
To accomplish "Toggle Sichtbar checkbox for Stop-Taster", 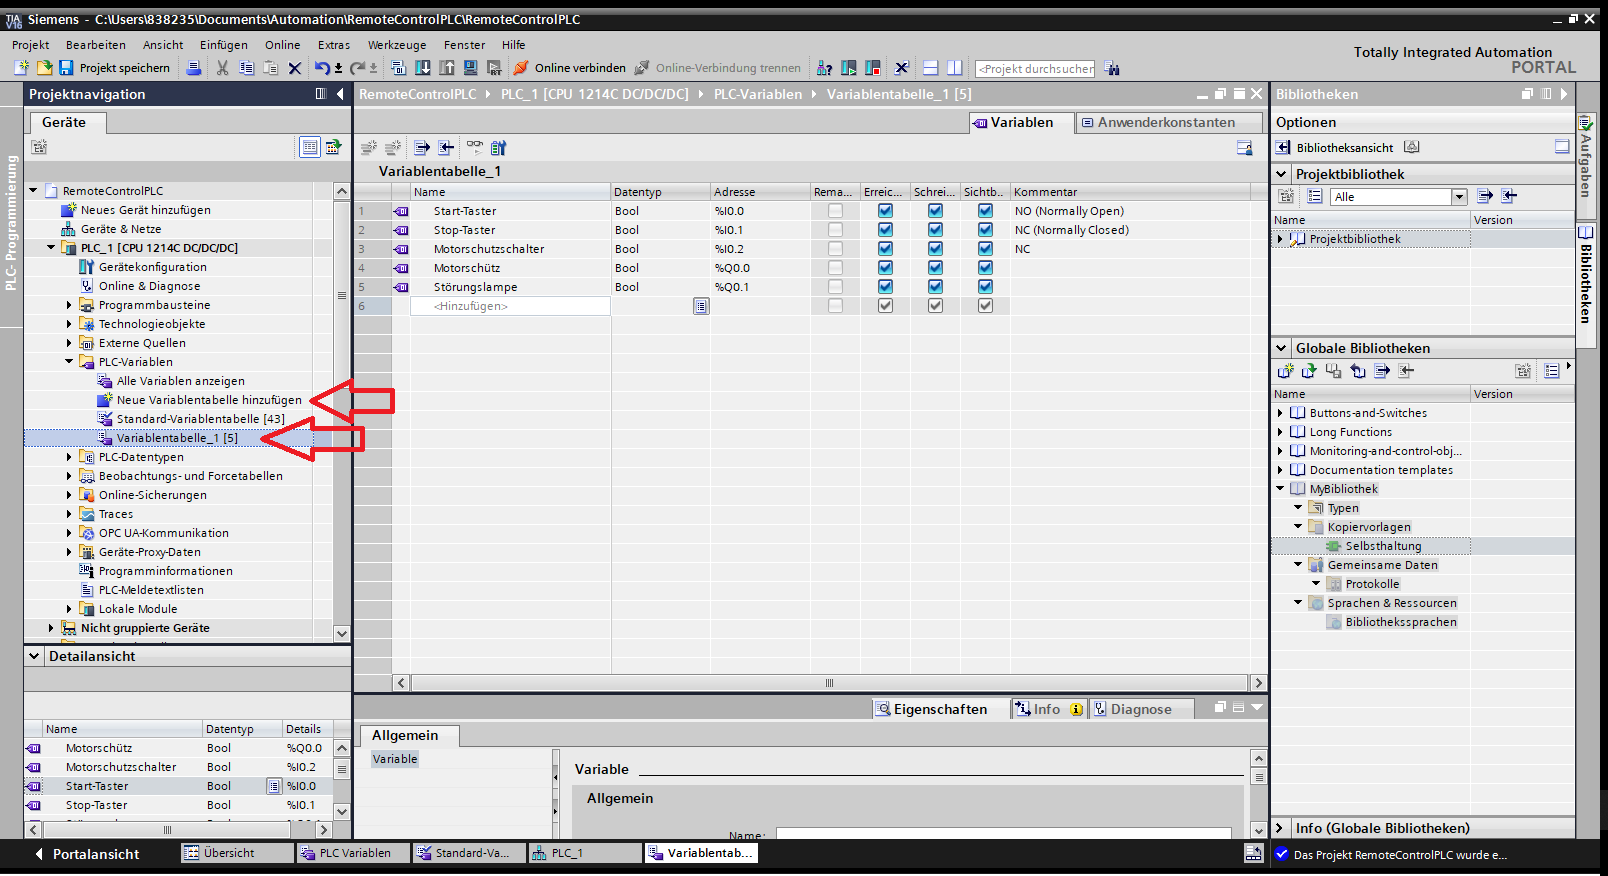I will (985, 230).
